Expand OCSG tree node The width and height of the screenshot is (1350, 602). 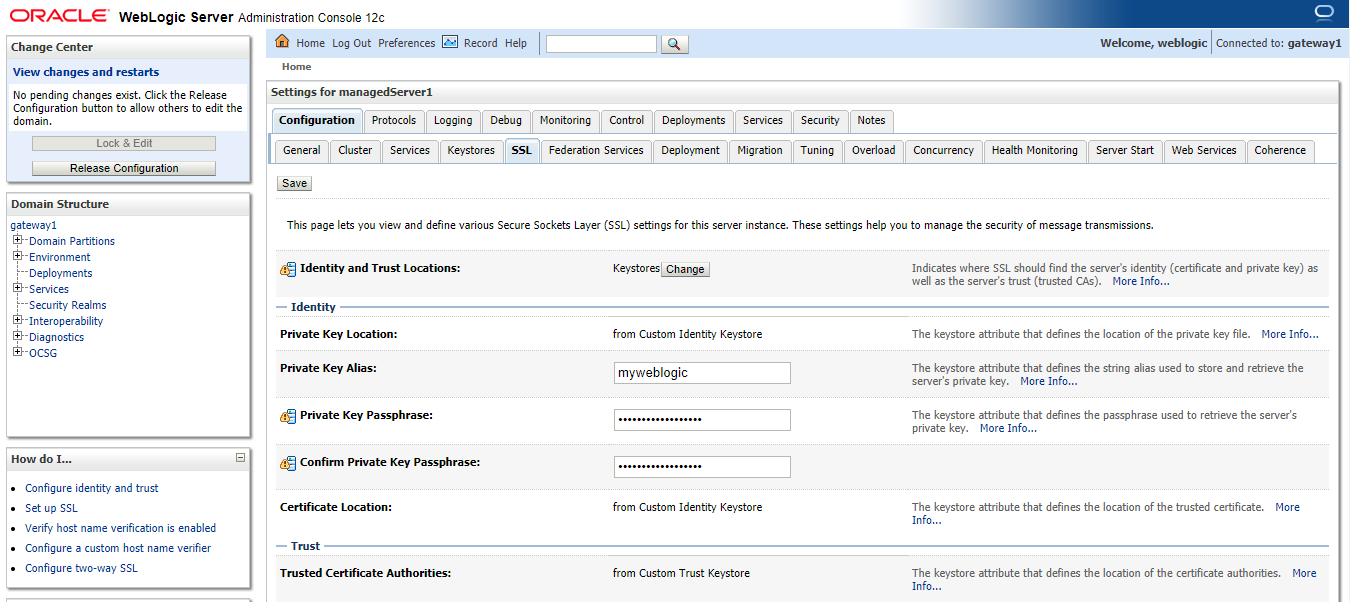click(18, 353)
